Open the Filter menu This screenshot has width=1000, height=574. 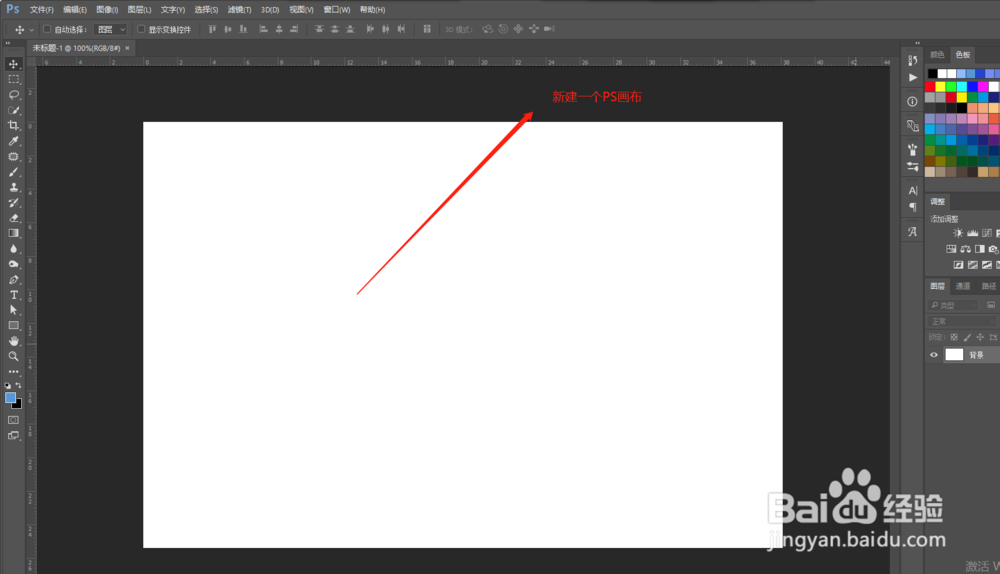(240, 10)
